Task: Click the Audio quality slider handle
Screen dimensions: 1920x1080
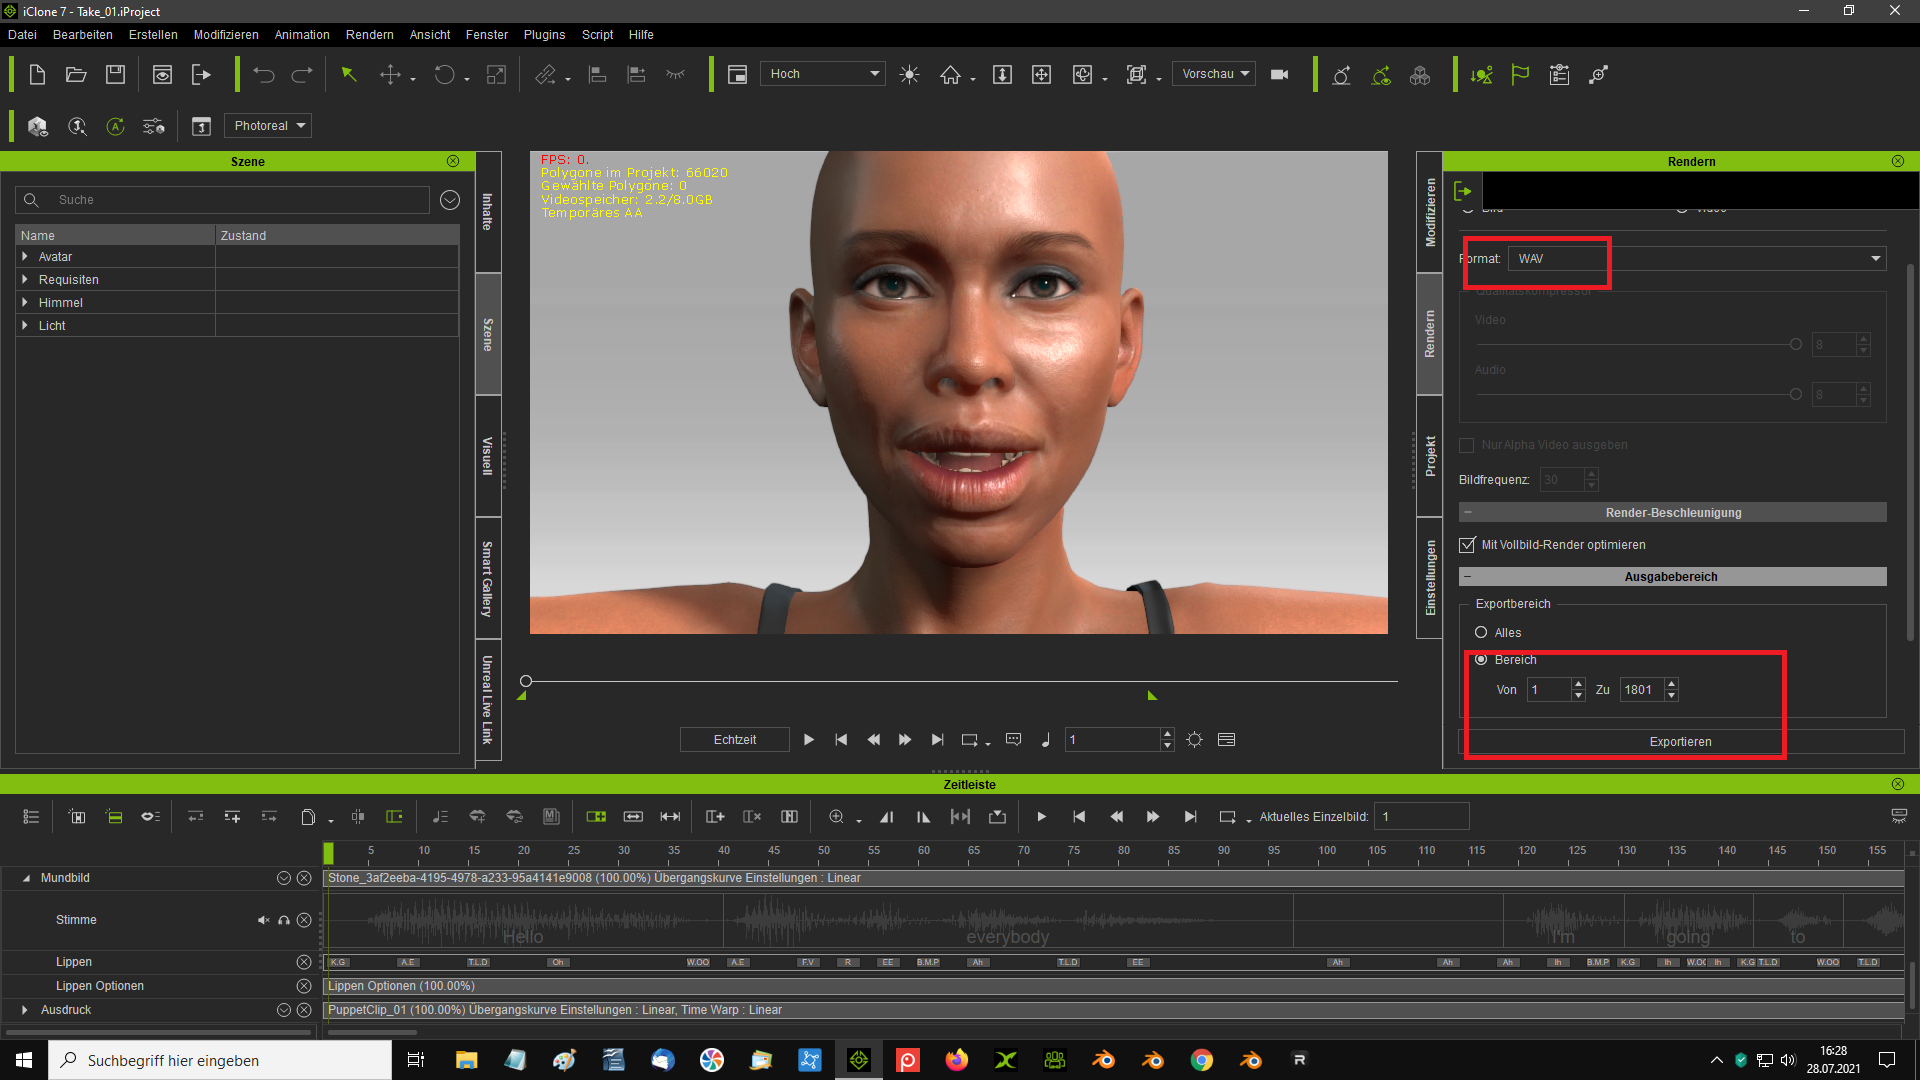Action: 1796,394
